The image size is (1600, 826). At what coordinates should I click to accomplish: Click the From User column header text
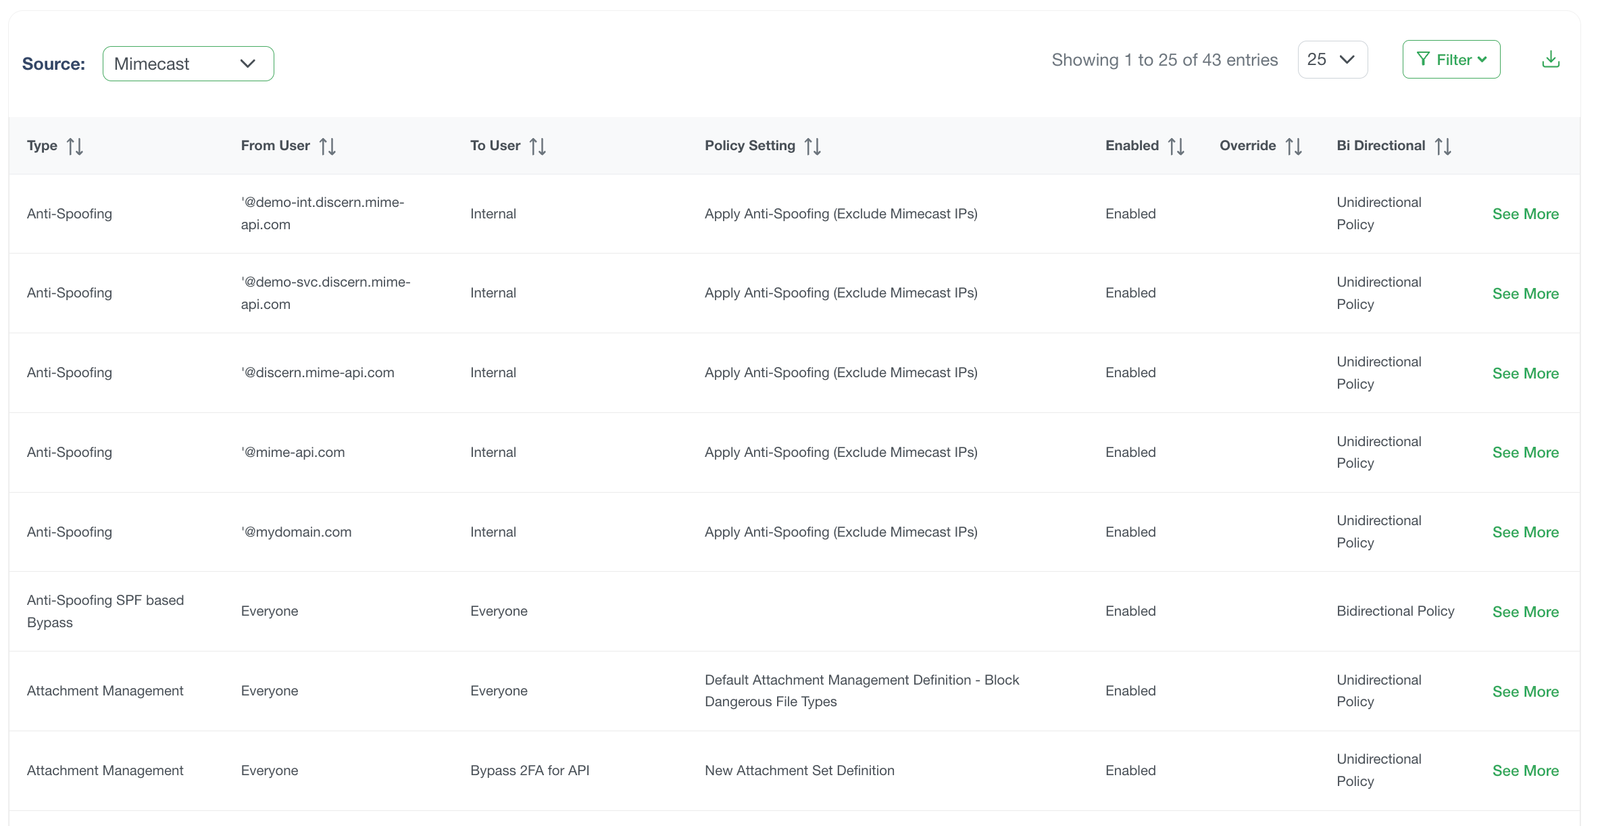pyautogui.click(x=275, y=146)
